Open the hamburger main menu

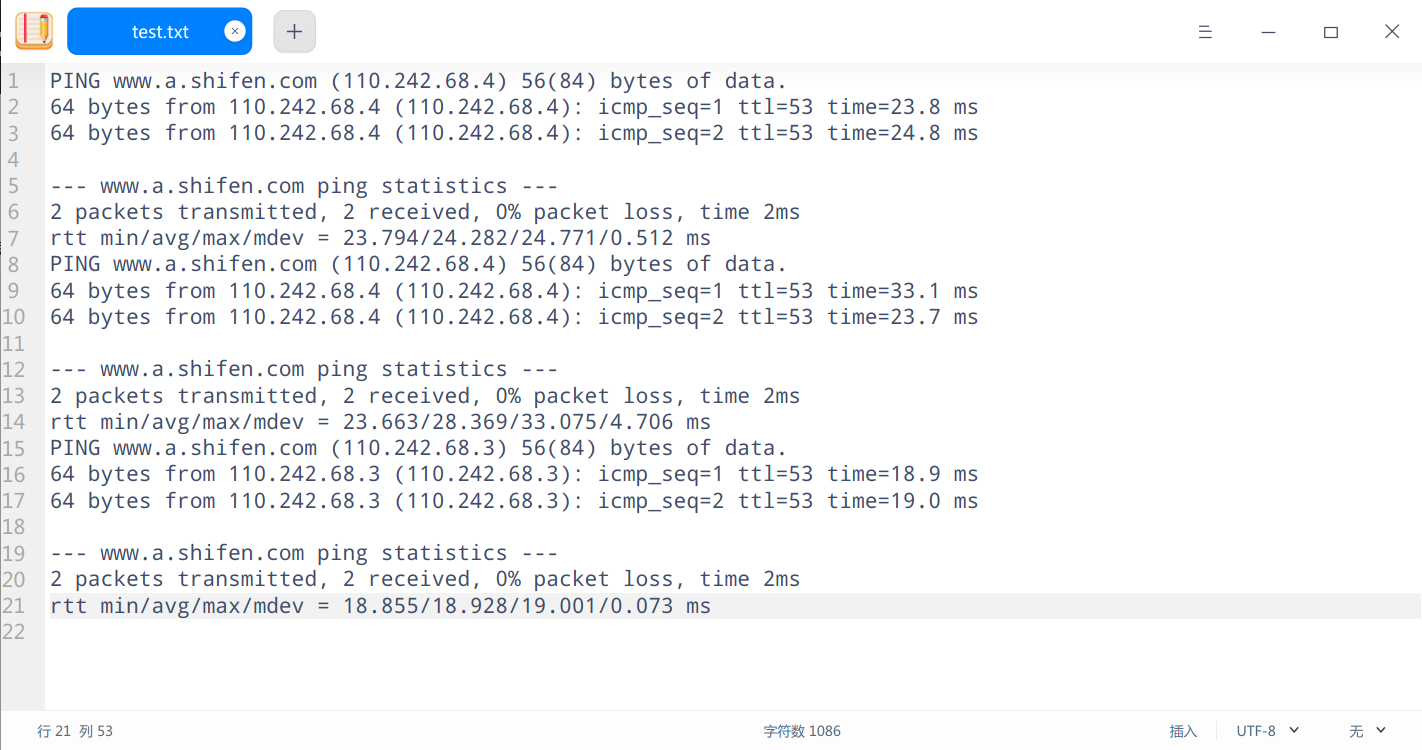pyautogui.click(x=1205, y=32)
